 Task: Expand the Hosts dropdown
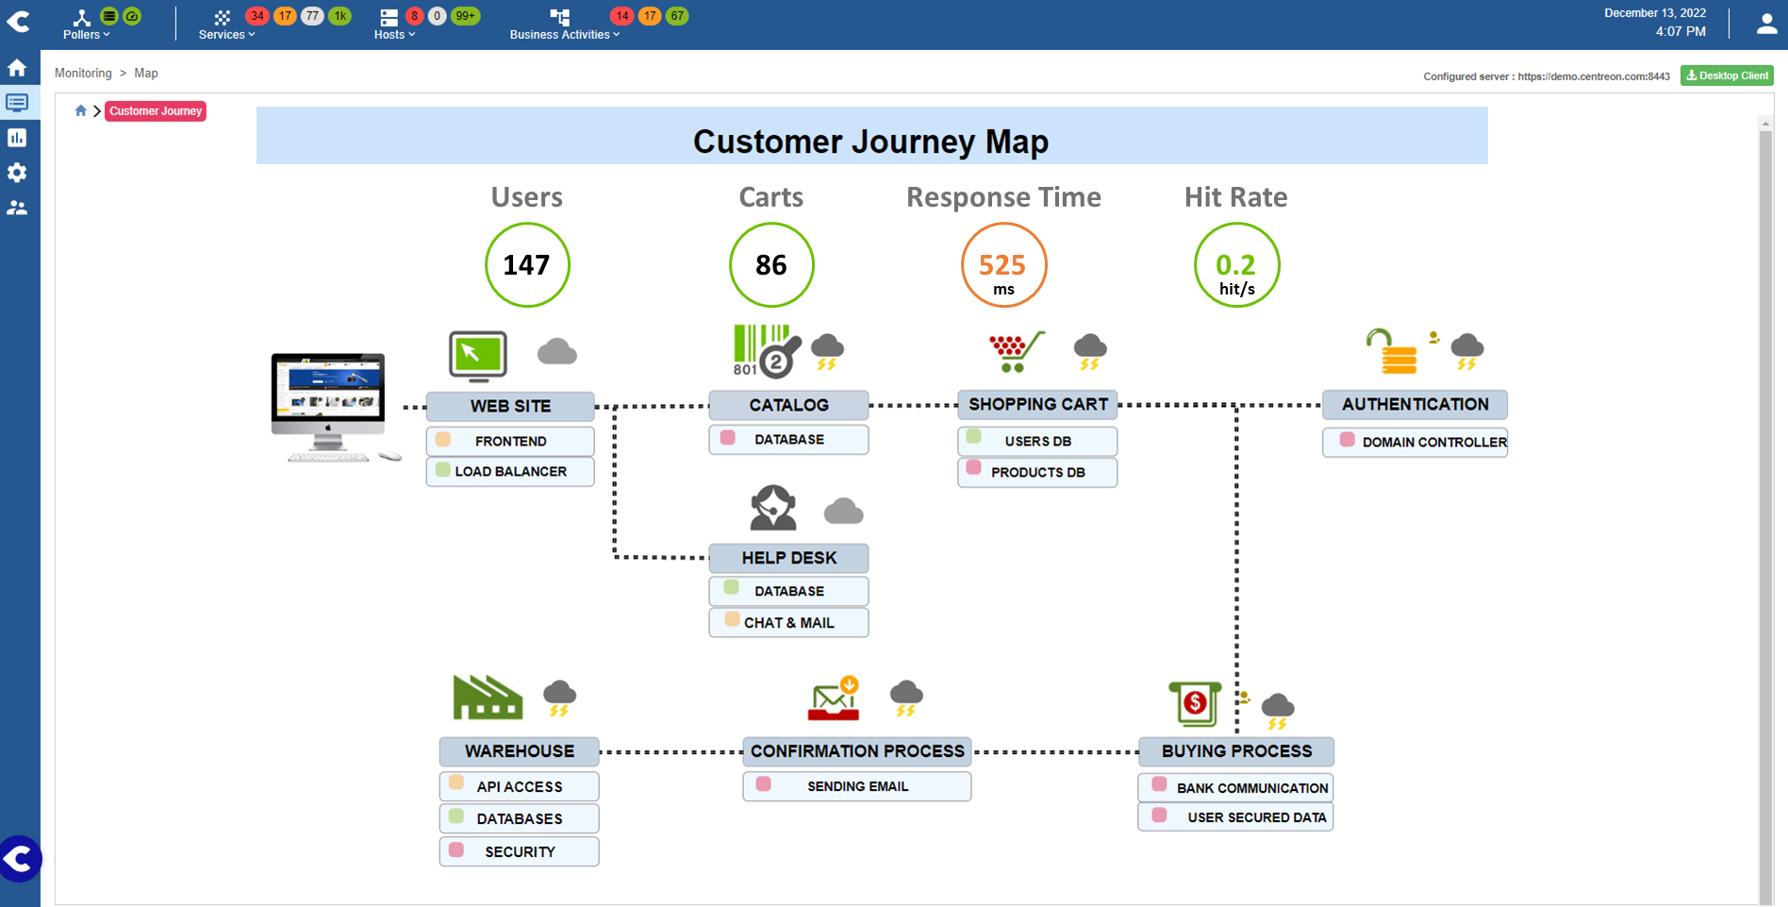click(394, 34)
